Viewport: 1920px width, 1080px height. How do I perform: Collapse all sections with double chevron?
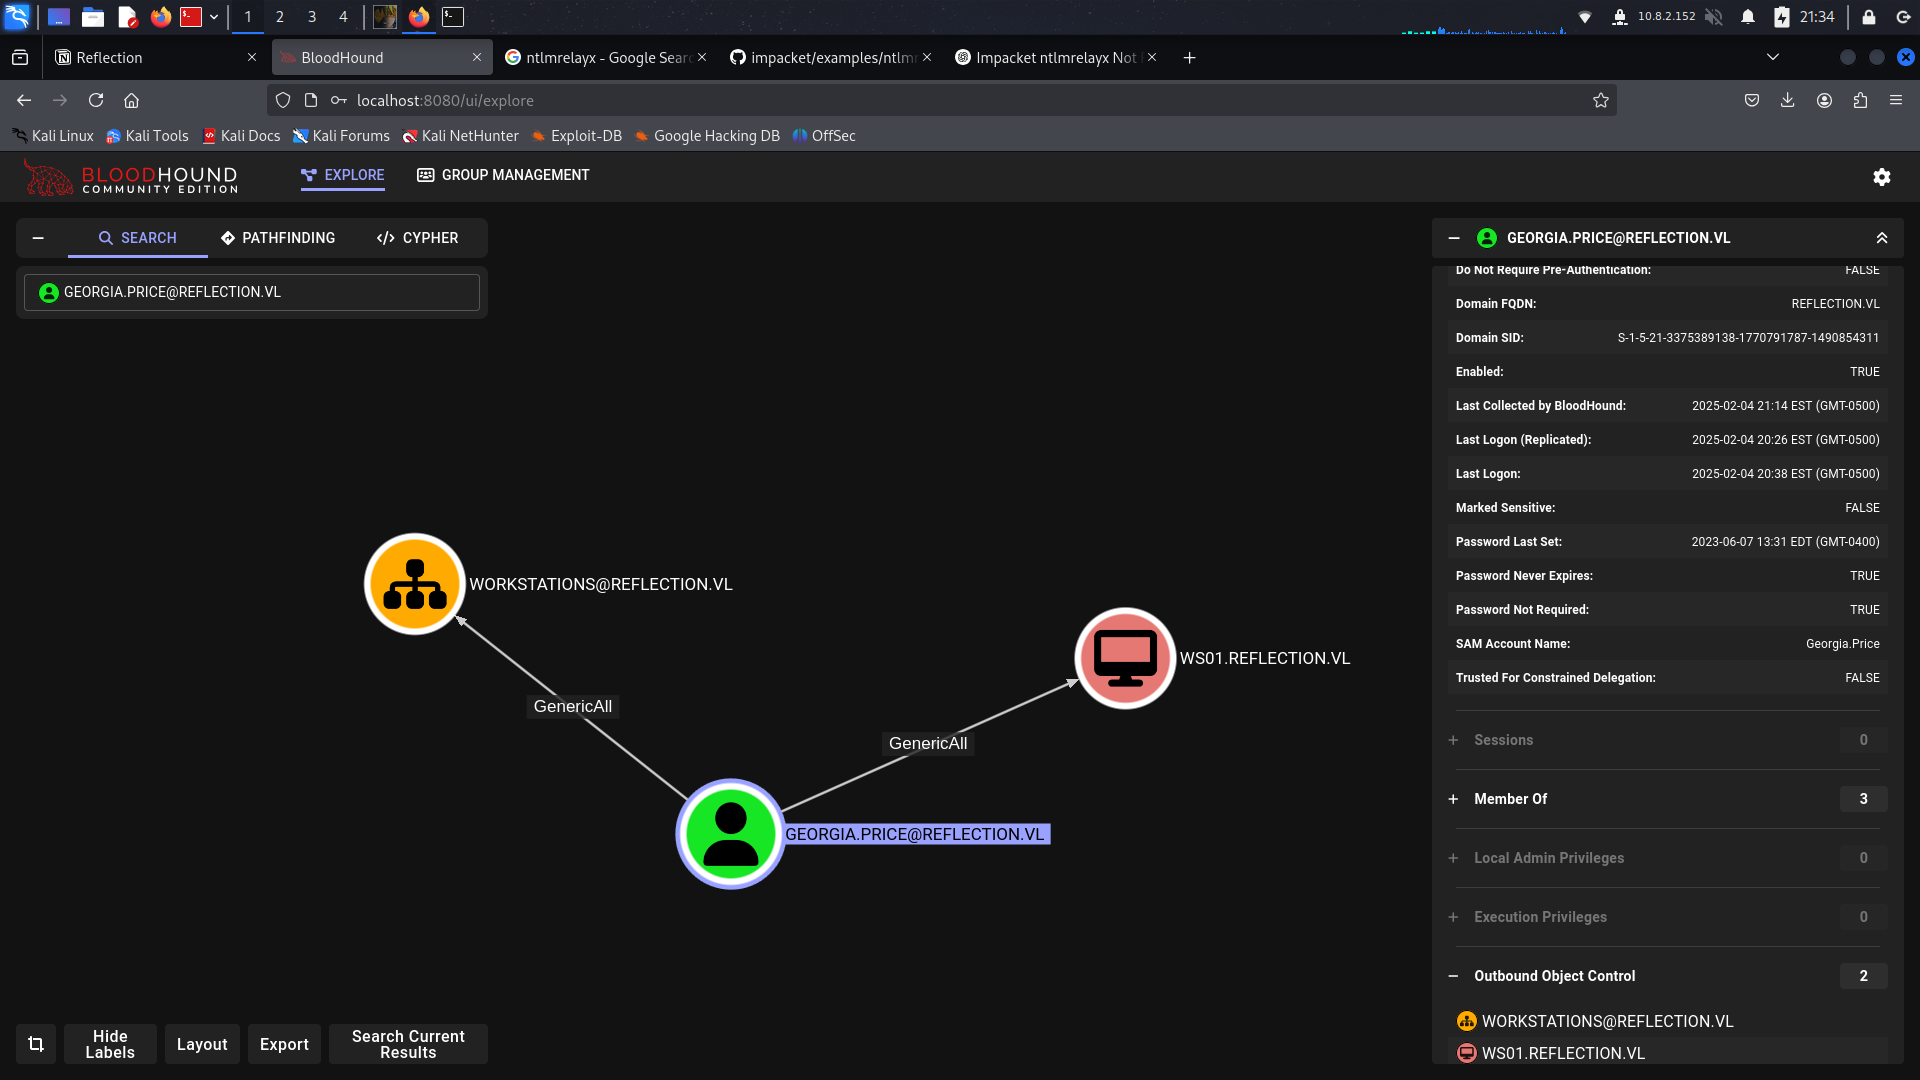tap(1881, 238)
